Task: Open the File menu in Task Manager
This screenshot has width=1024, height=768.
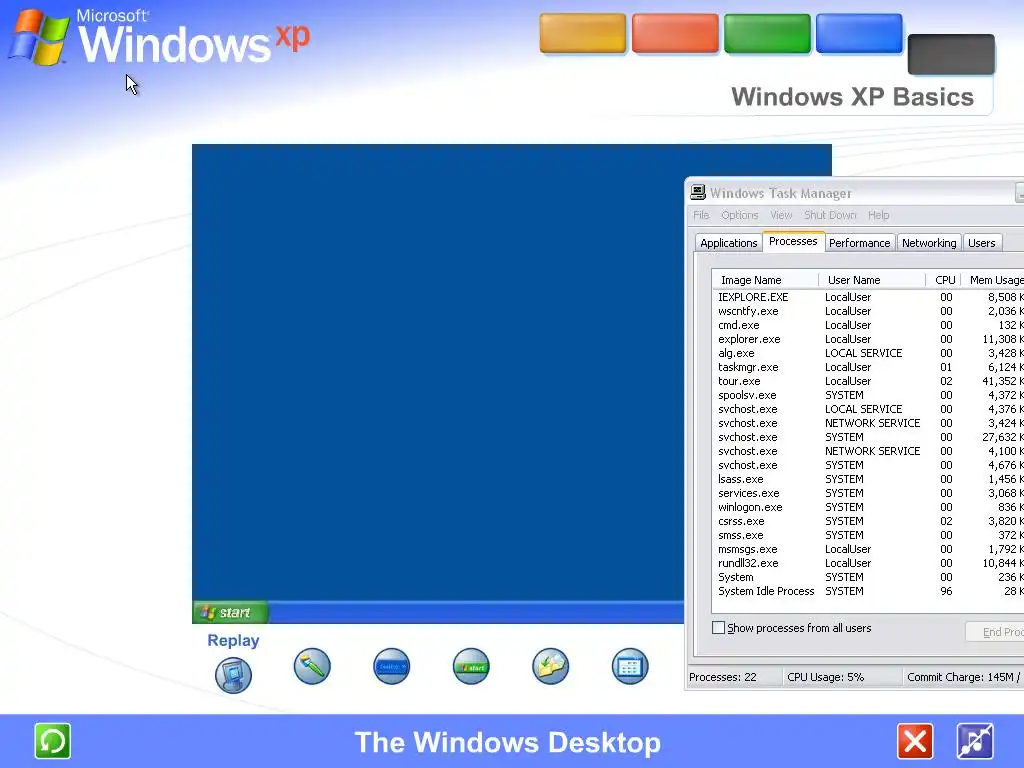Action: click(701, 215)
